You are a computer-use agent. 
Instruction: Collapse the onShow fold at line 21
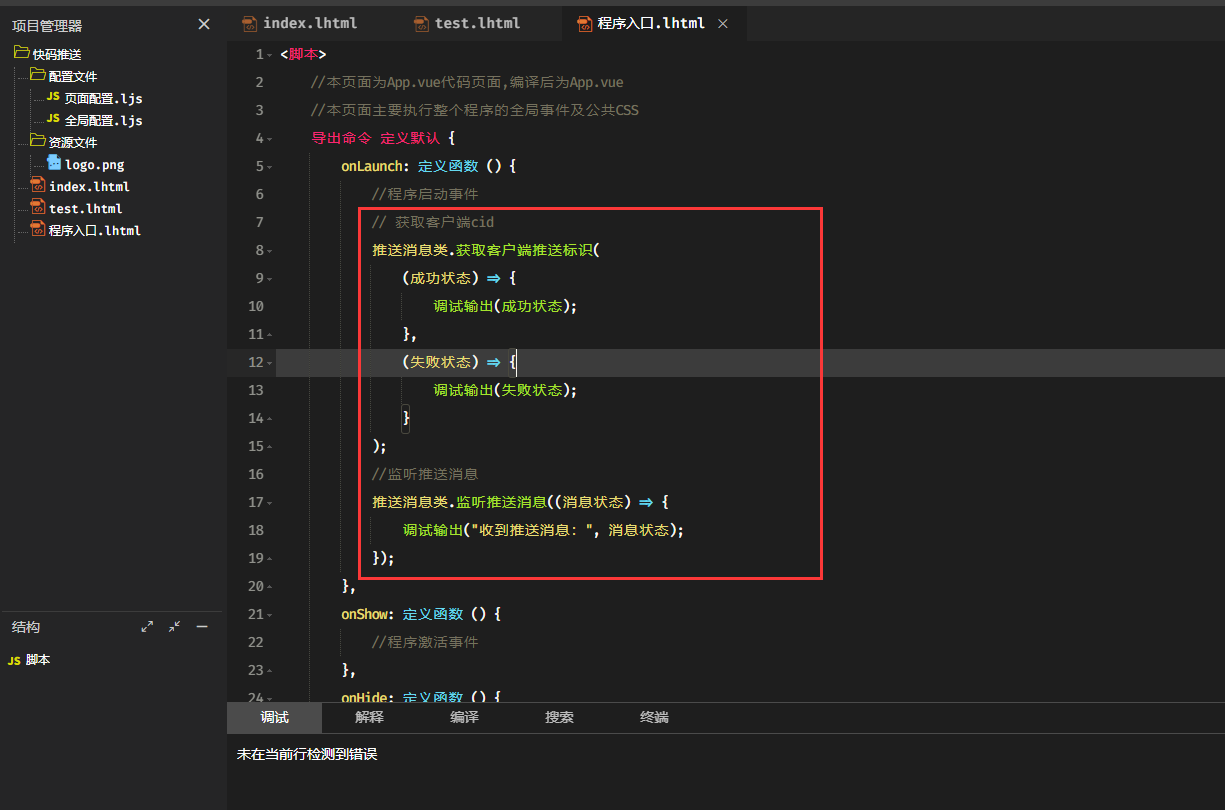click(x=270, y=614)
